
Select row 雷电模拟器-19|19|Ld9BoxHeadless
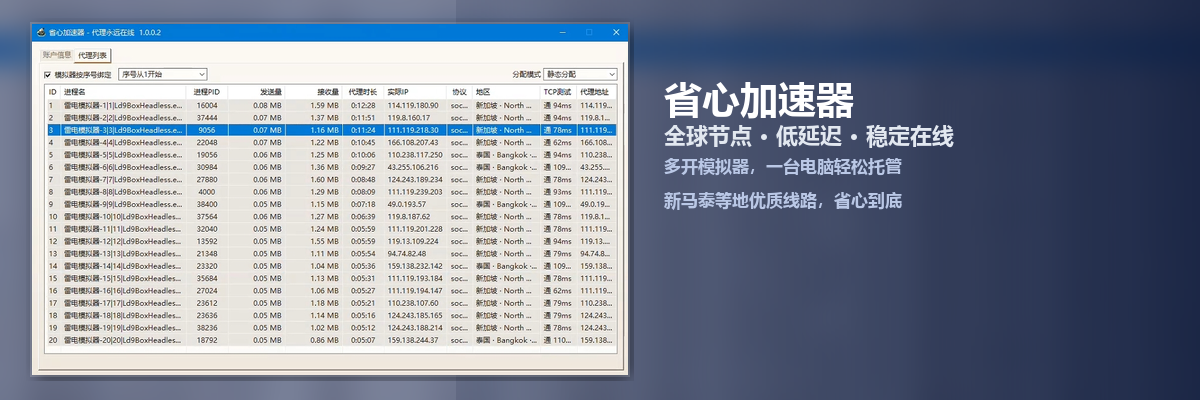point(331,328)
